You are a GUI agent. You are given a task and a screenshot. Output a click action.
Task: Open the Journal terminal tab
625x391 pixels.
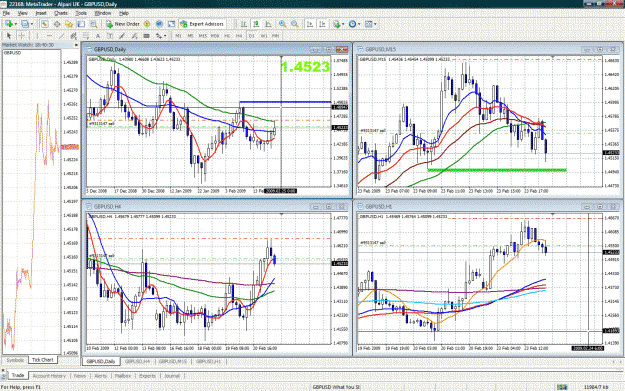pos(172,376)
